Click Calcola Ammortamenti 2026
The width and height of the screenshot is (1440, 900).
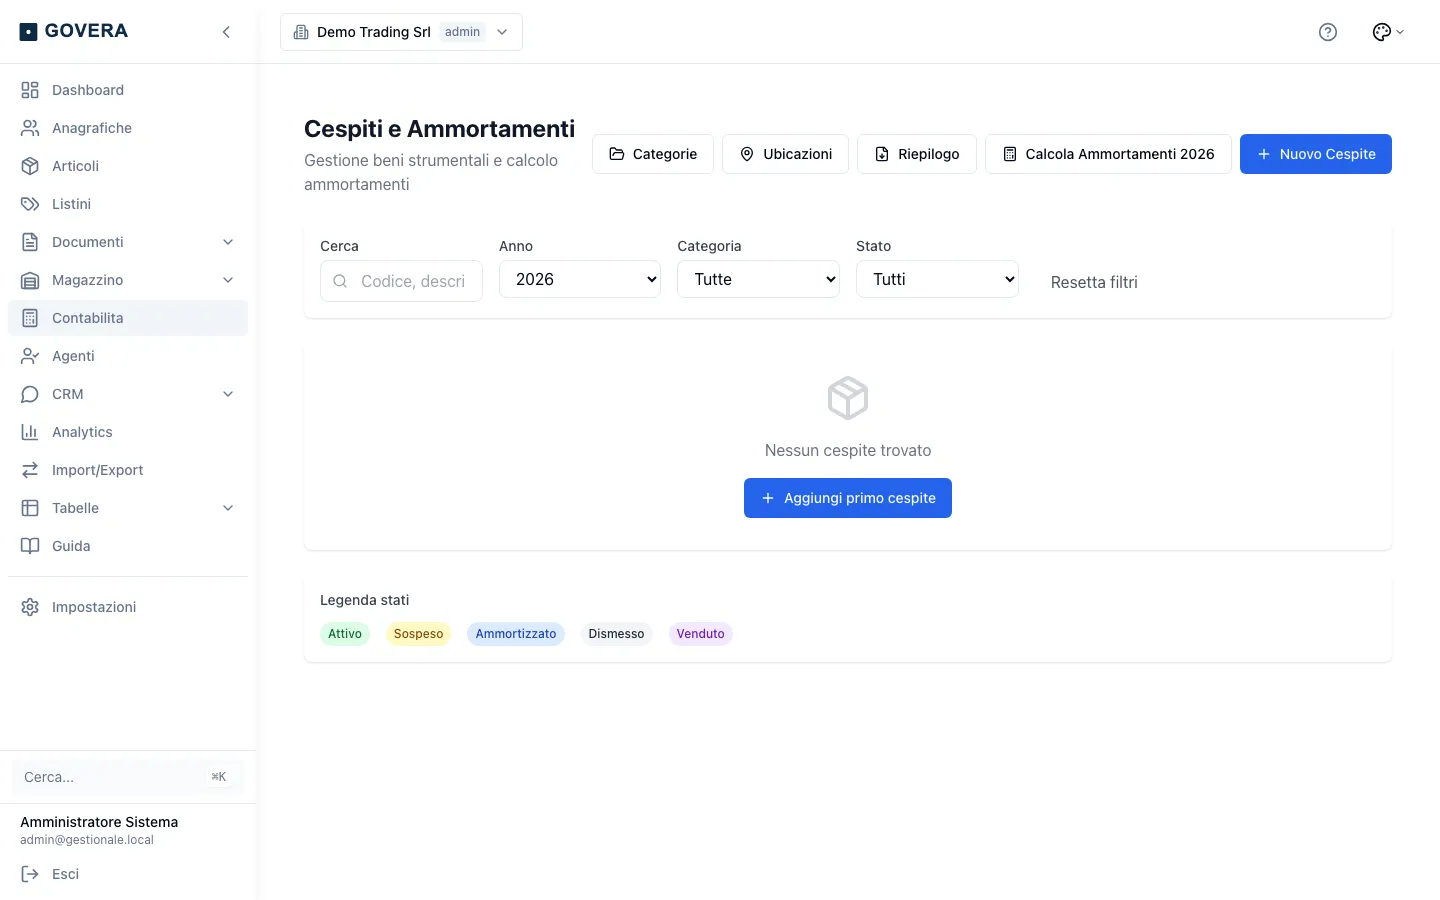[x=1108, y=154]
